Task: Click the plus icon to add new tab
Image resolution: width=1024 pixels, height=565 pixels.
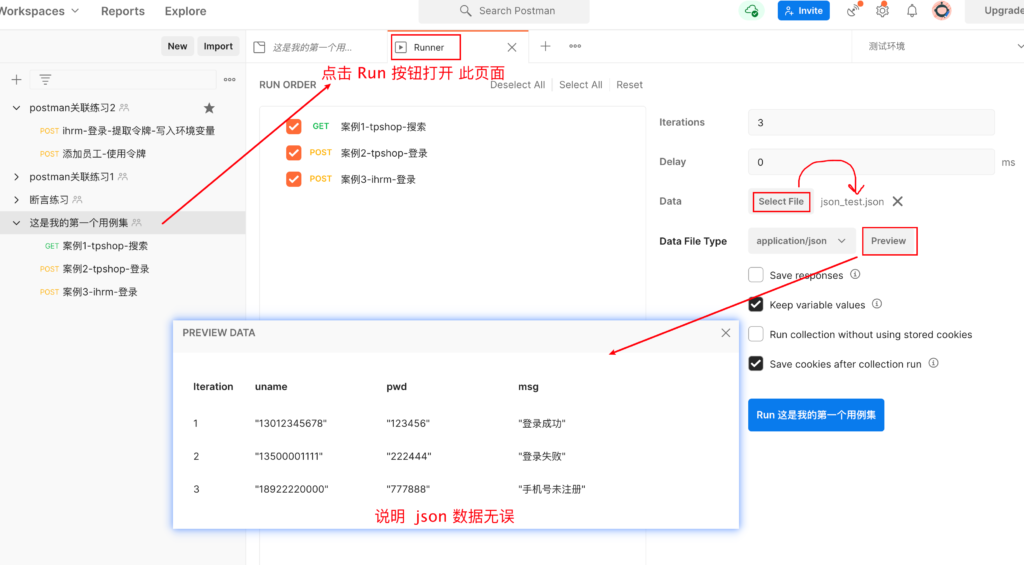Action: pos(545,46)
